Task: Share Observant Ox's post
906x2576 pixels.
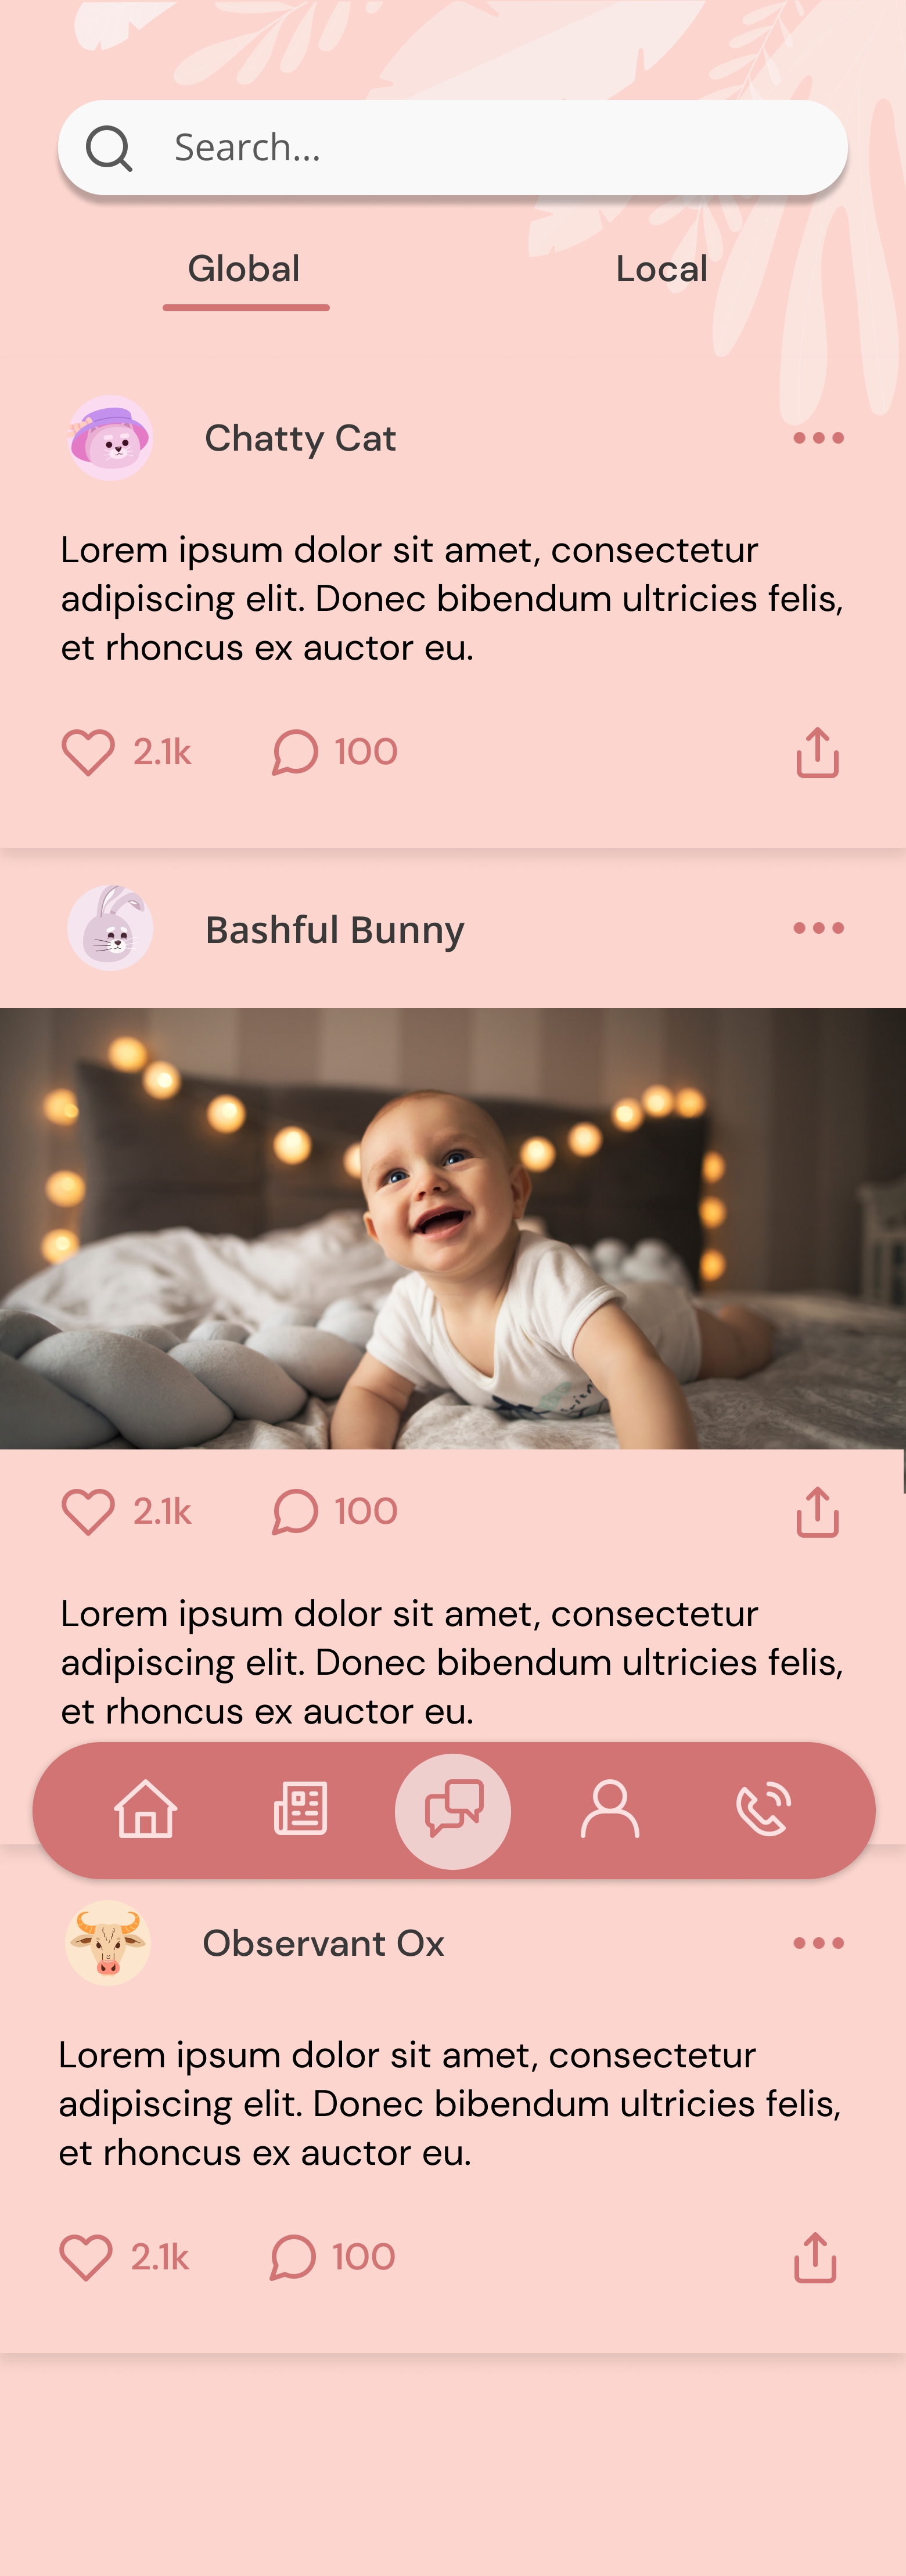Action: click(x=815, y=2257)
